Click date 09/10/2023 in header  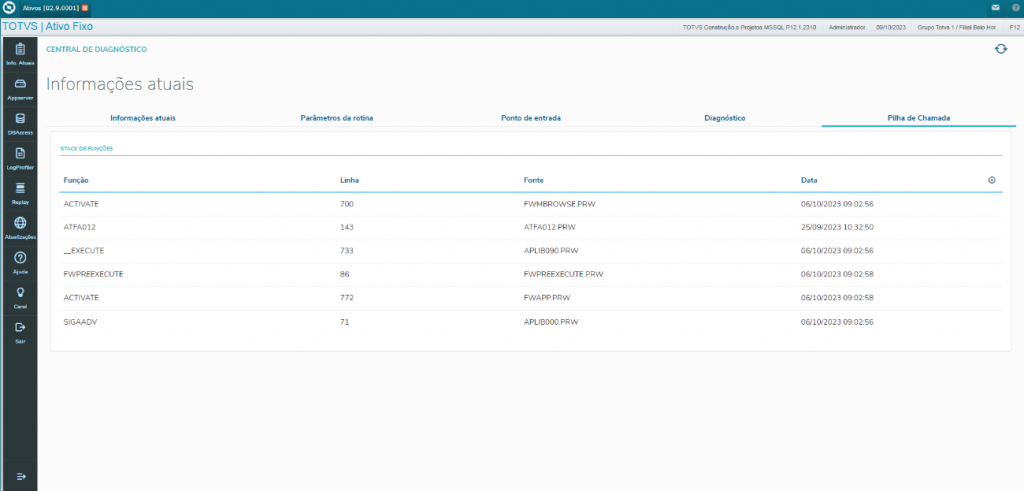pyautogui.click(x=891, y=27)
